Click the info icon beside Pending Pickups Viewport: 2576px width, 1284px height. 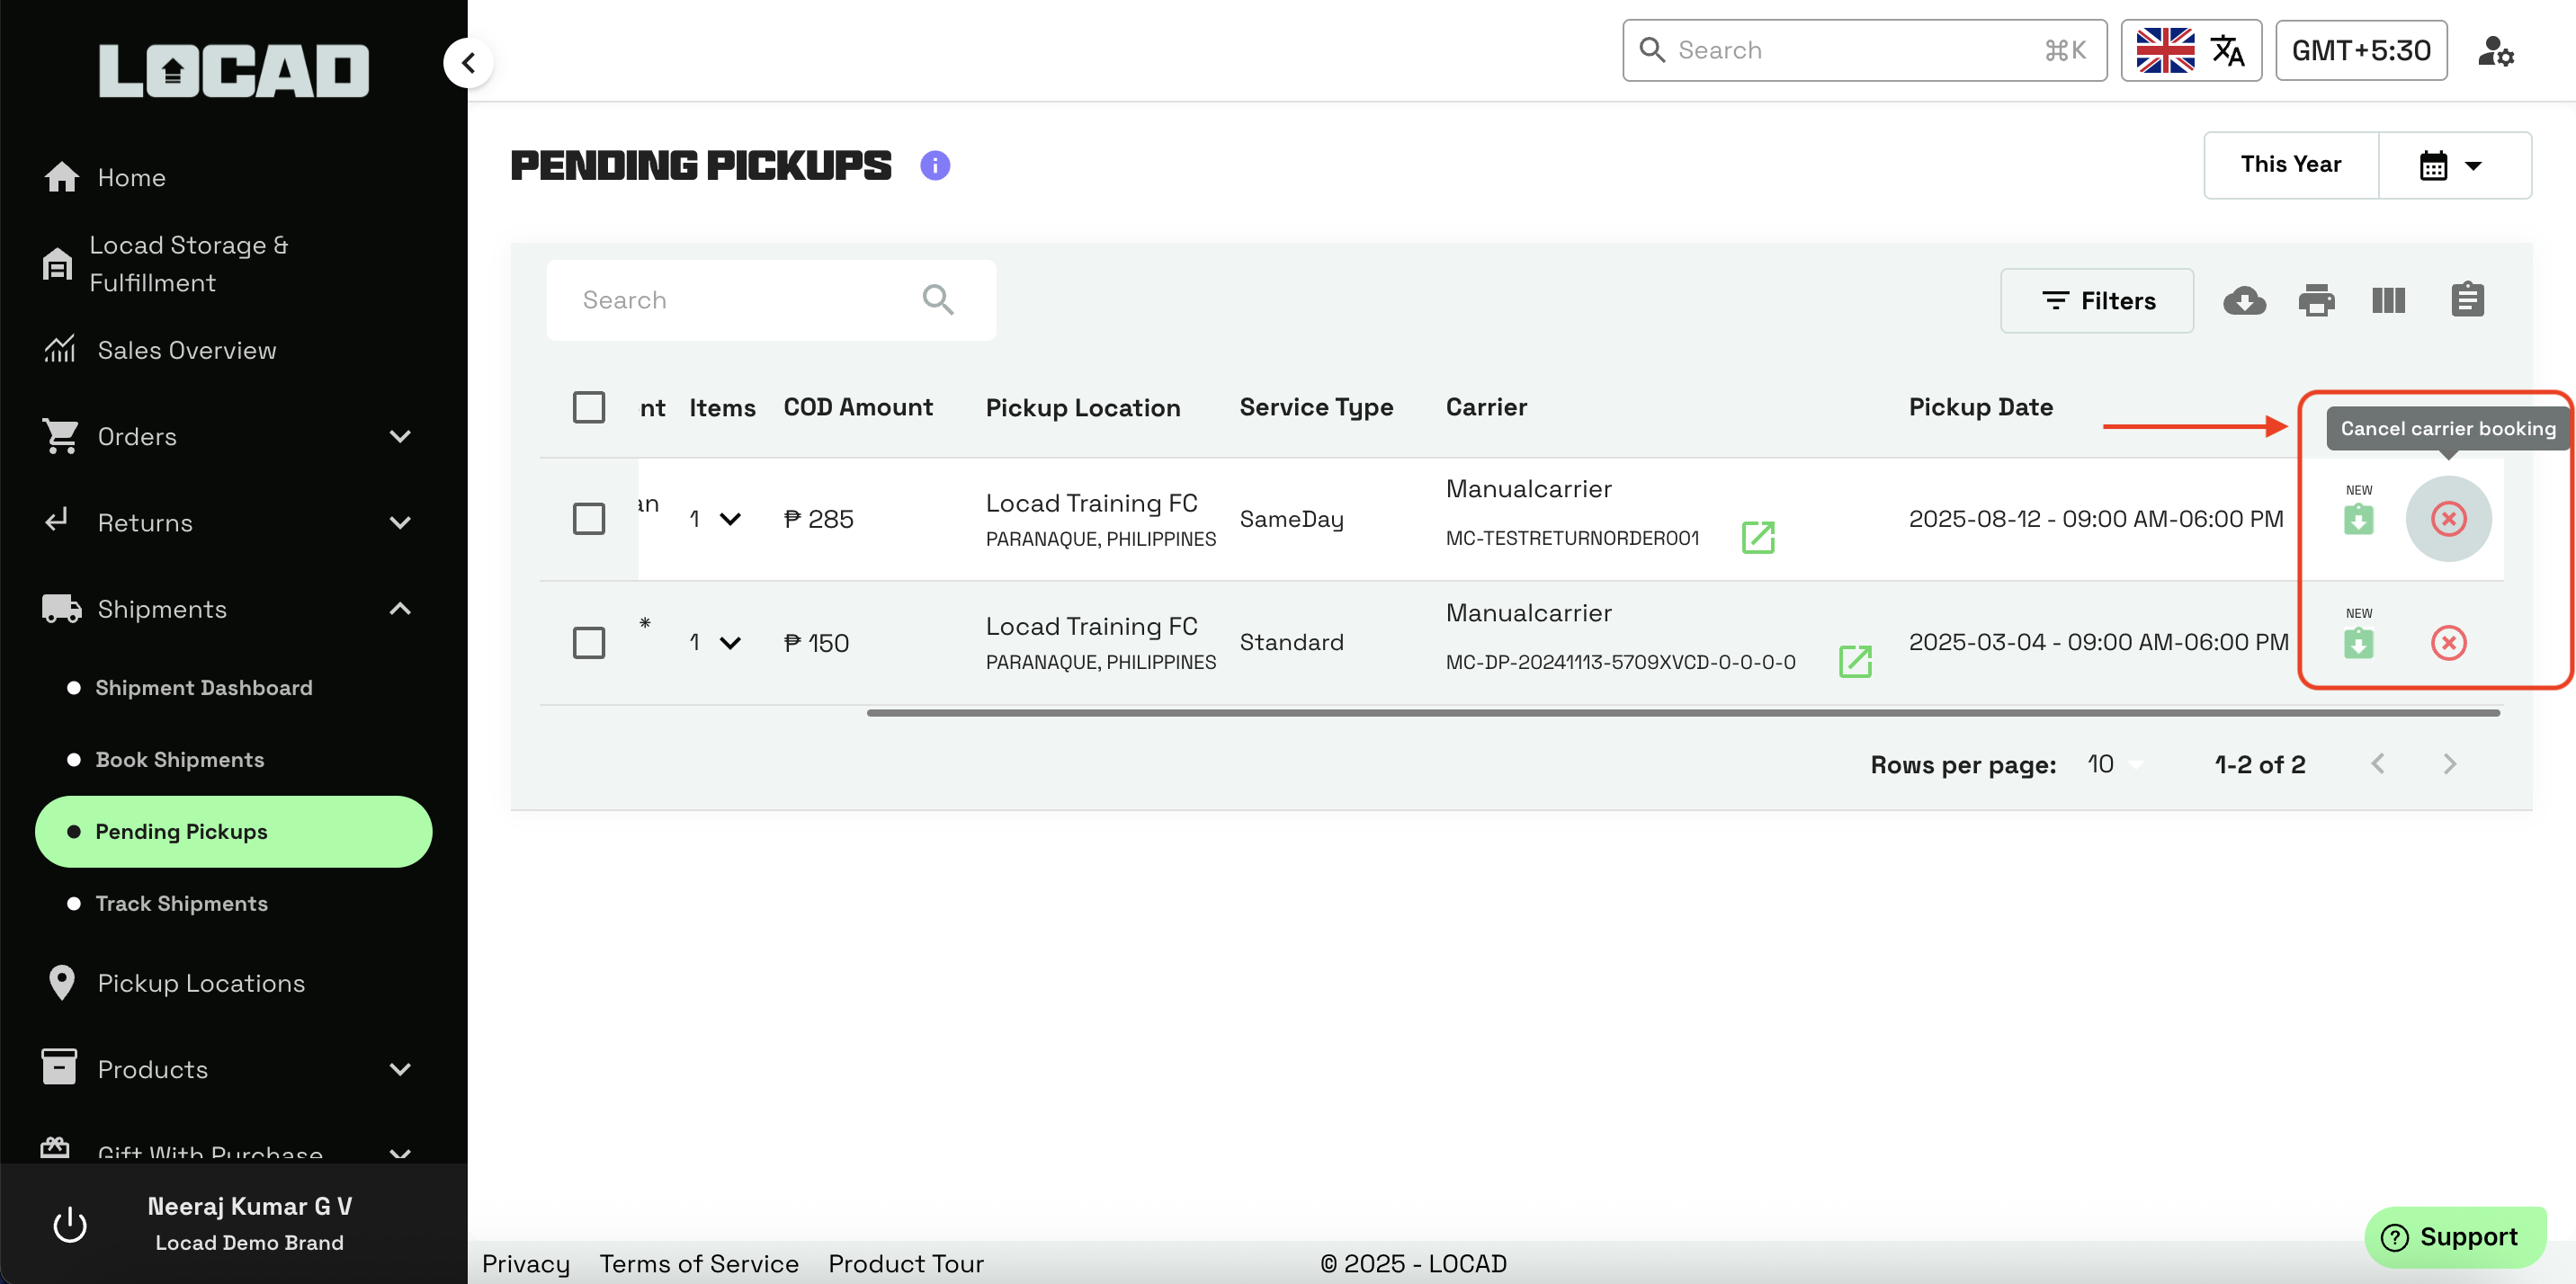click(934, 165)
